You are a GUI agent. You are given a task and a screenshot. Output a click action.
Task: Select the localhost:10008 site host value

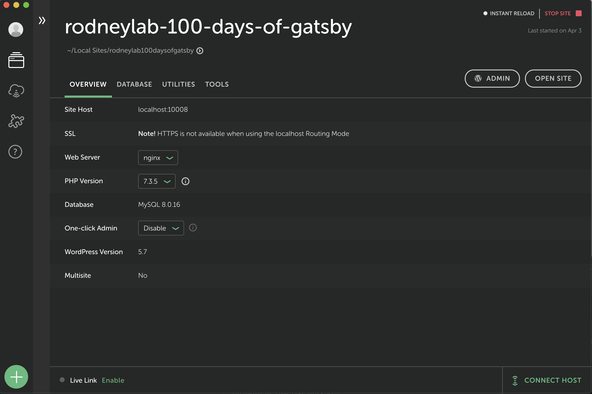pyautogui.click(x=163, y=109)
